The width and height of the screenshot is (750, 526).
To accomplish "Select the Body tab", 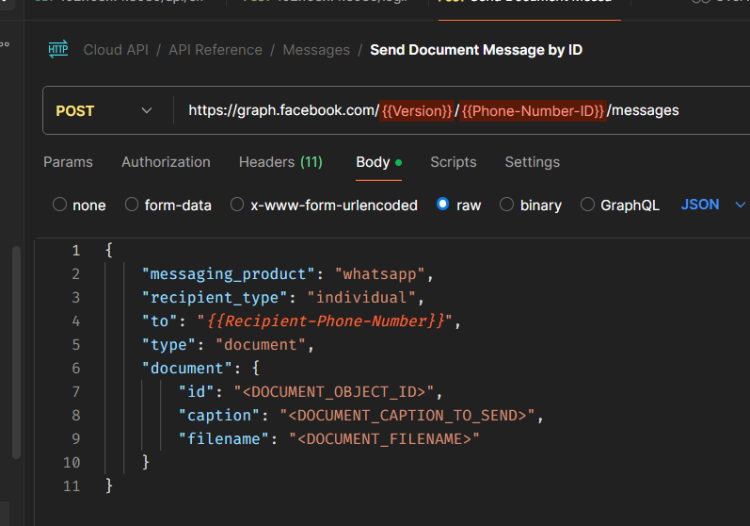I will click(x=378, y=162).
